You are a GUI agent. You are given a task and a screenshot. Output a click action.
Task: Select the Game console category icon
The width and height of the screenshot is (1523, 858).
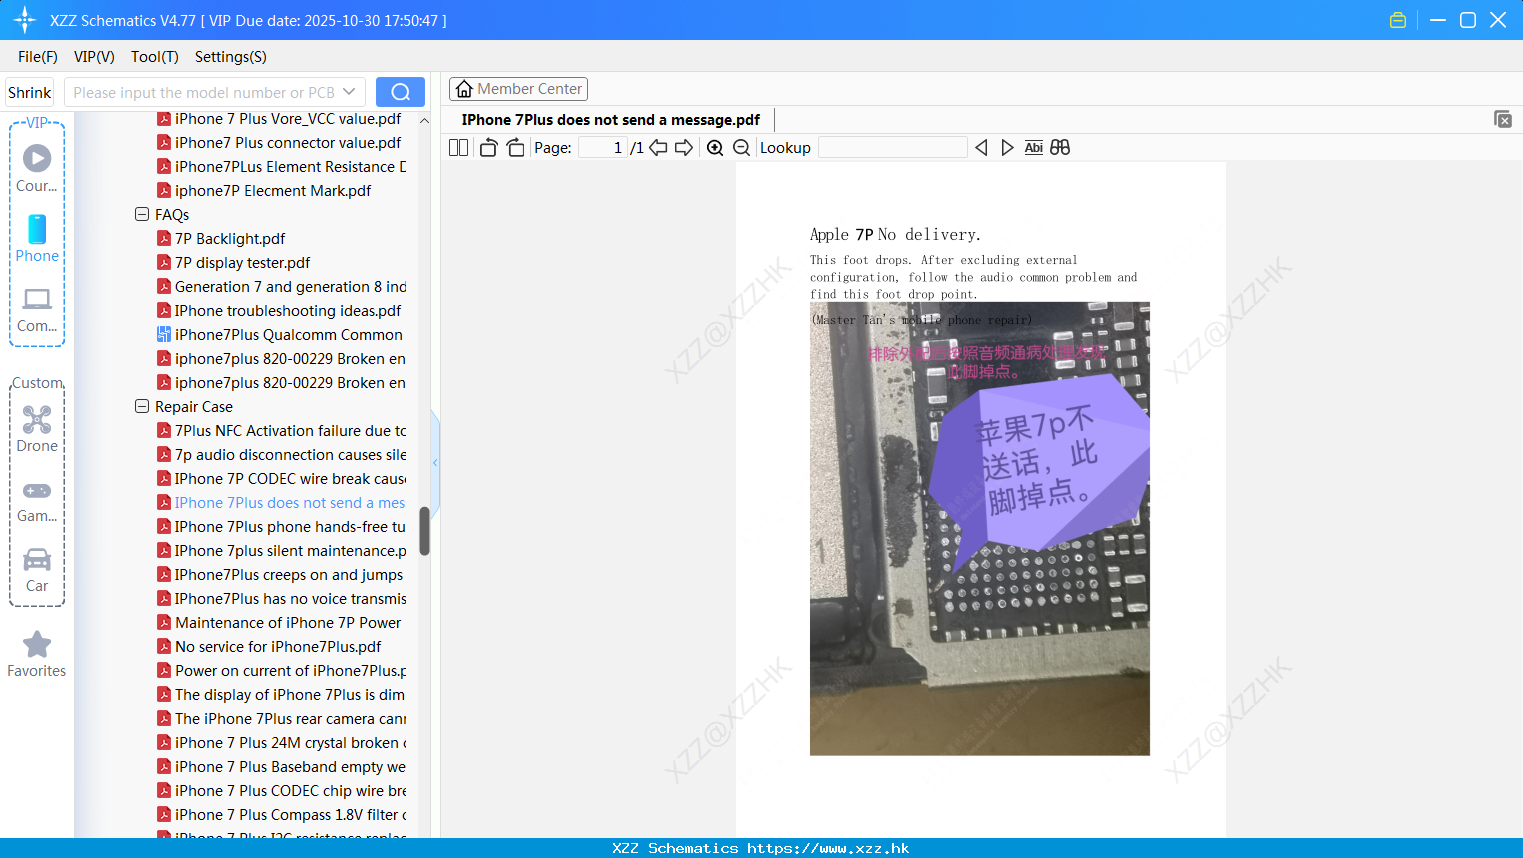coord(37,501)
